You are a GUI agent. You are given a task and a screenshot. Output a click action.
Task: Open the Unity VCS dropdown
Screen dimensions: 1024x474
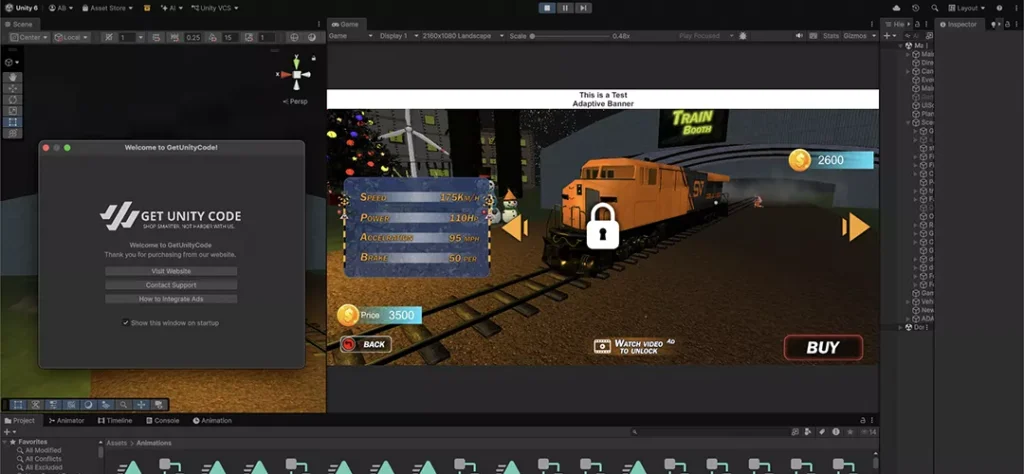[214, 8]
